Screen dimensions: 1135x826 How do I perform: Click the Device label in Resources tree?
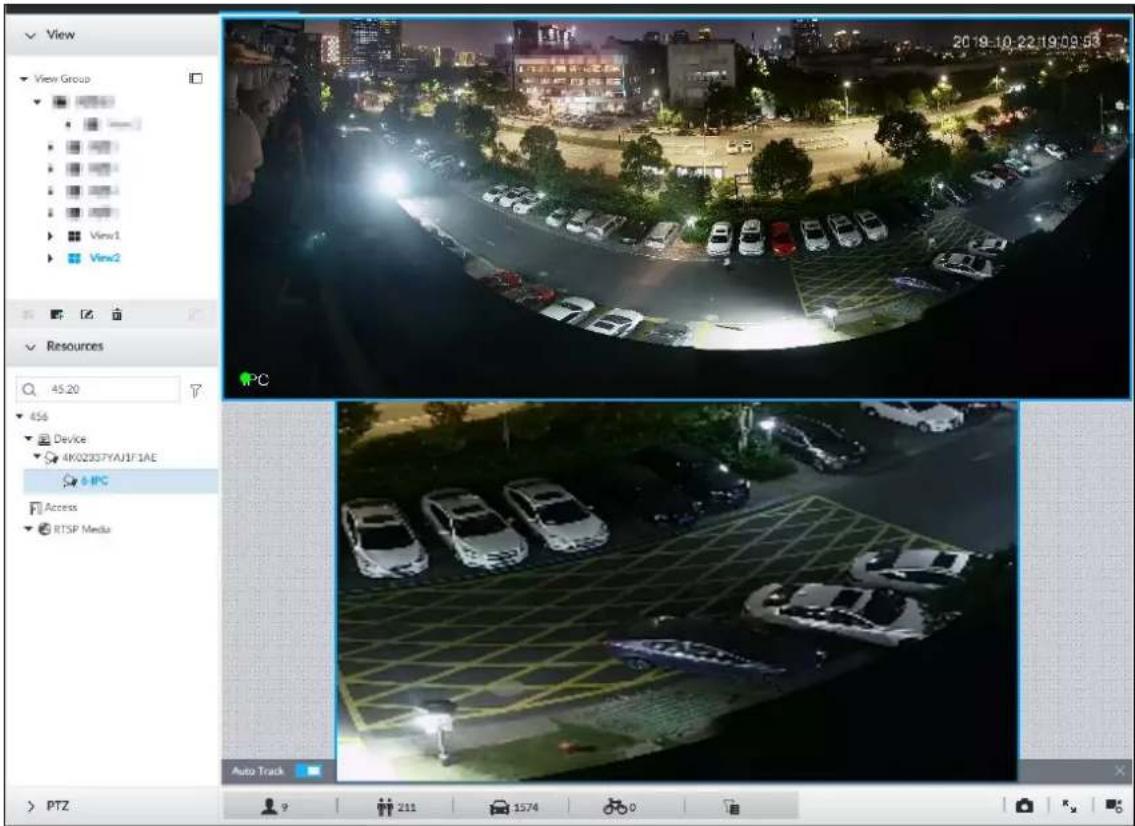coord(69,439)
